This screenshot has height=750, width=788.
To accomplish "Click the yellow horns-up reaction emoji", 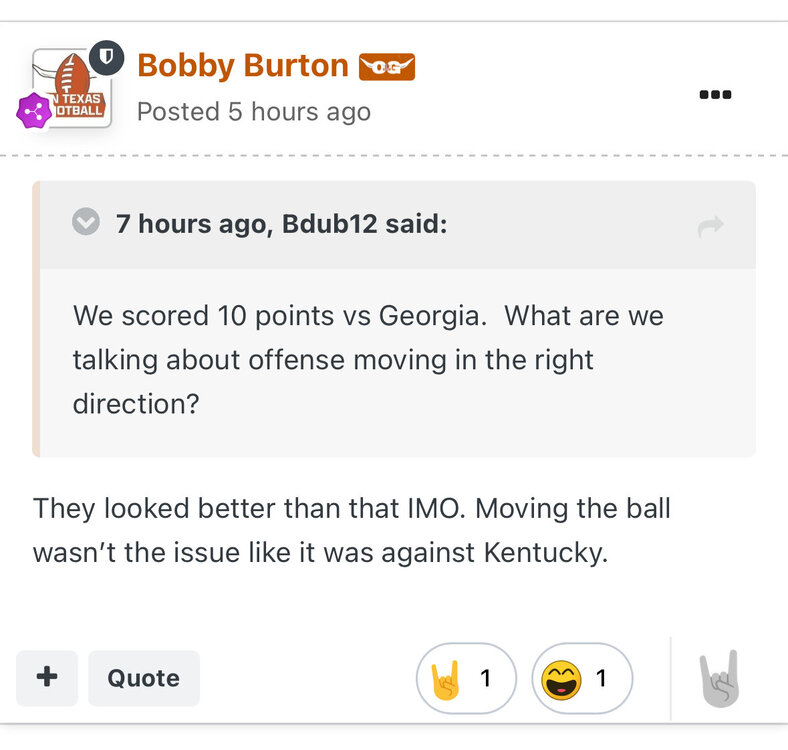I will (x=446, y=679).
